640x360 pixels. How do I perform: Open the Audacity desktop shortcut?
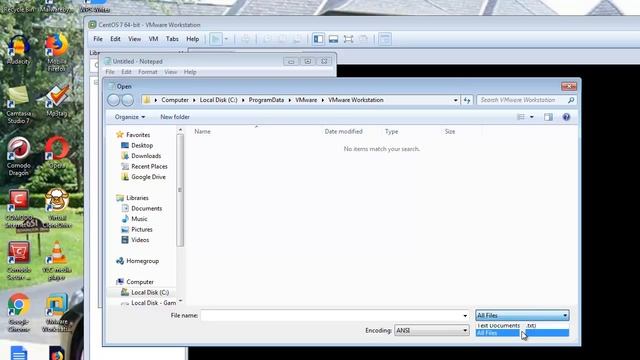tap(18, 50)
